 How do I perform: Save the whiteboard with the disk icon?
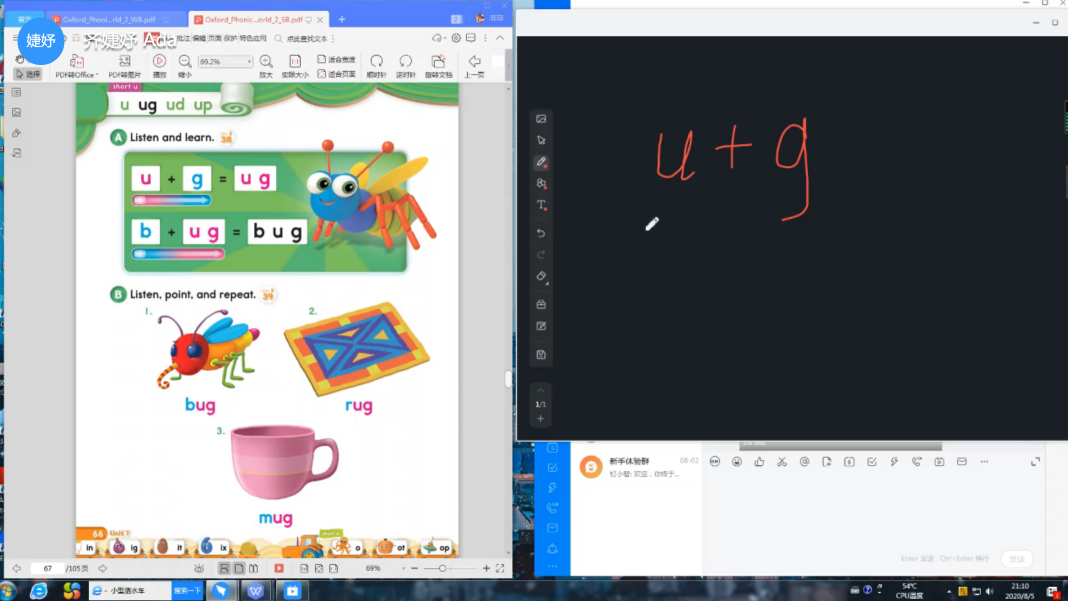pos(541,354)
